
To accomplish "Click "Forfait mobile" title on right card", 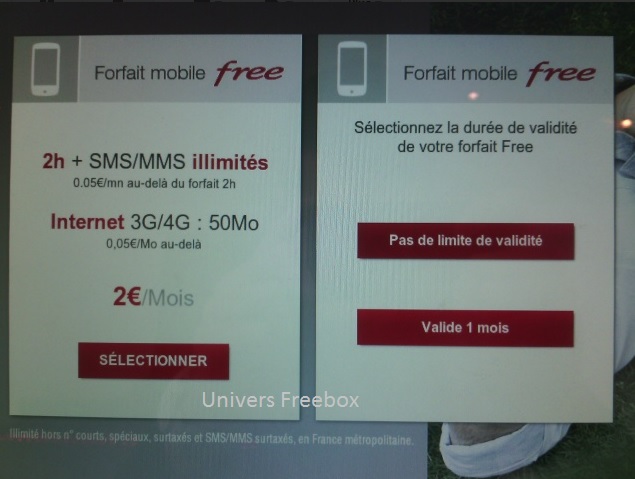I will [460, 73].
